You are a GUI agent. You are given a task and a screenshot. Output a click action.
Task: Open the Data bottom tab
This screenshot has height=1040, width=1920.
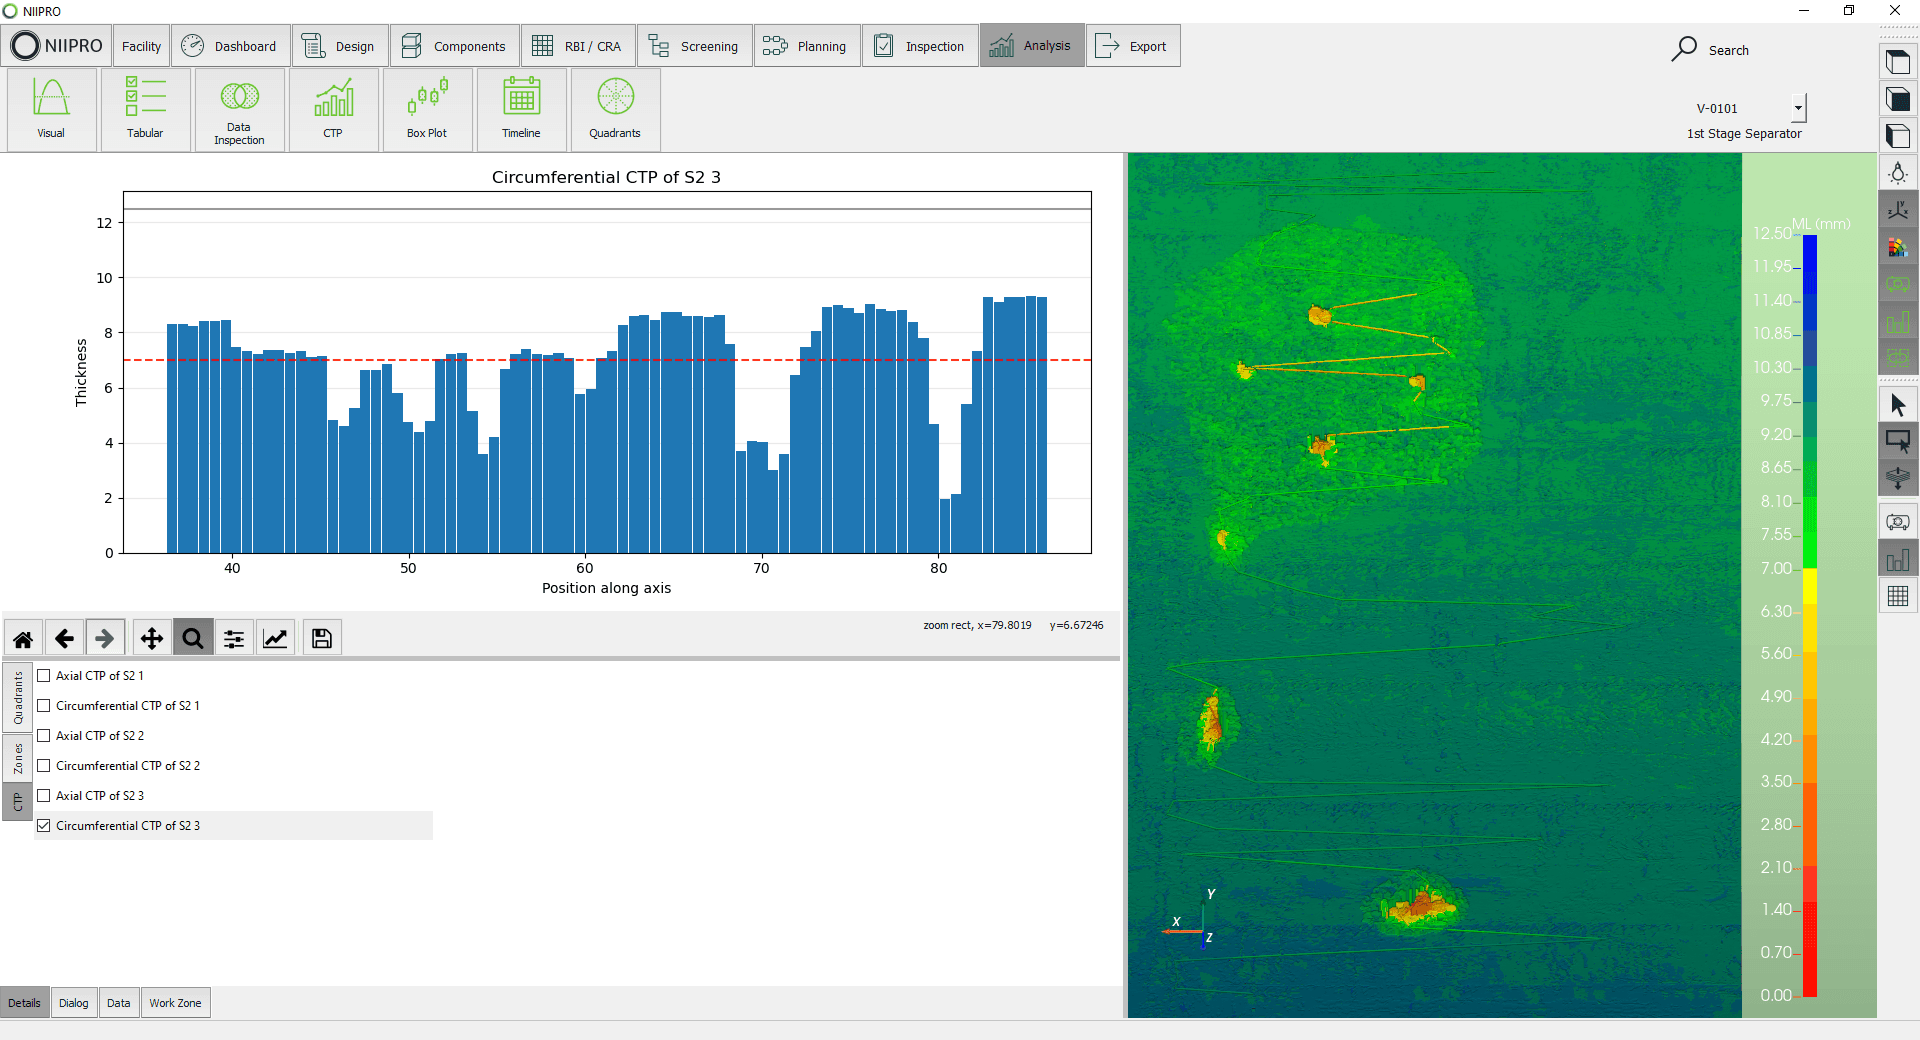[119, 1003]
